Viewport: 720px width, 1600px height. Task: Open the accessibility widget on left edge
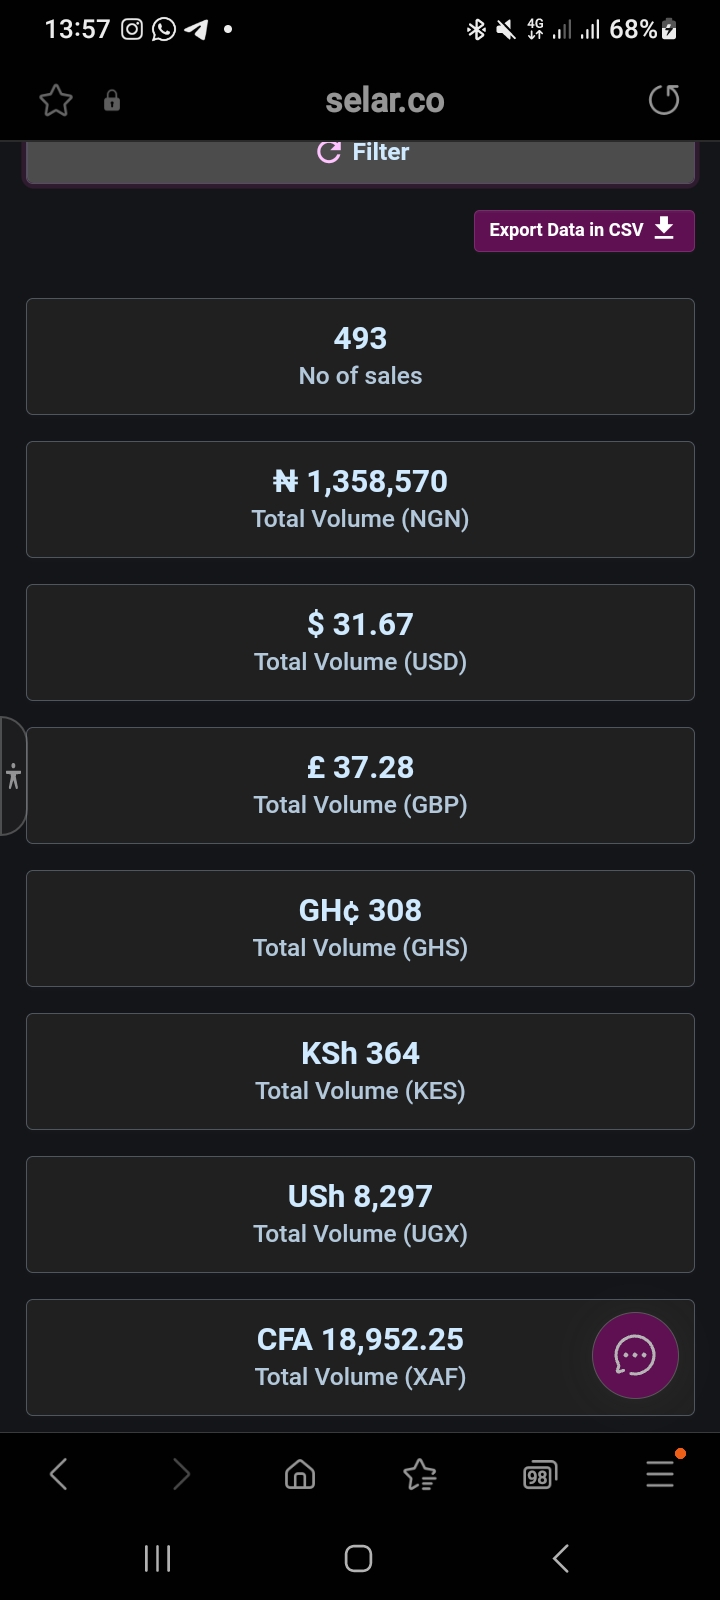[x=13, y=776]
